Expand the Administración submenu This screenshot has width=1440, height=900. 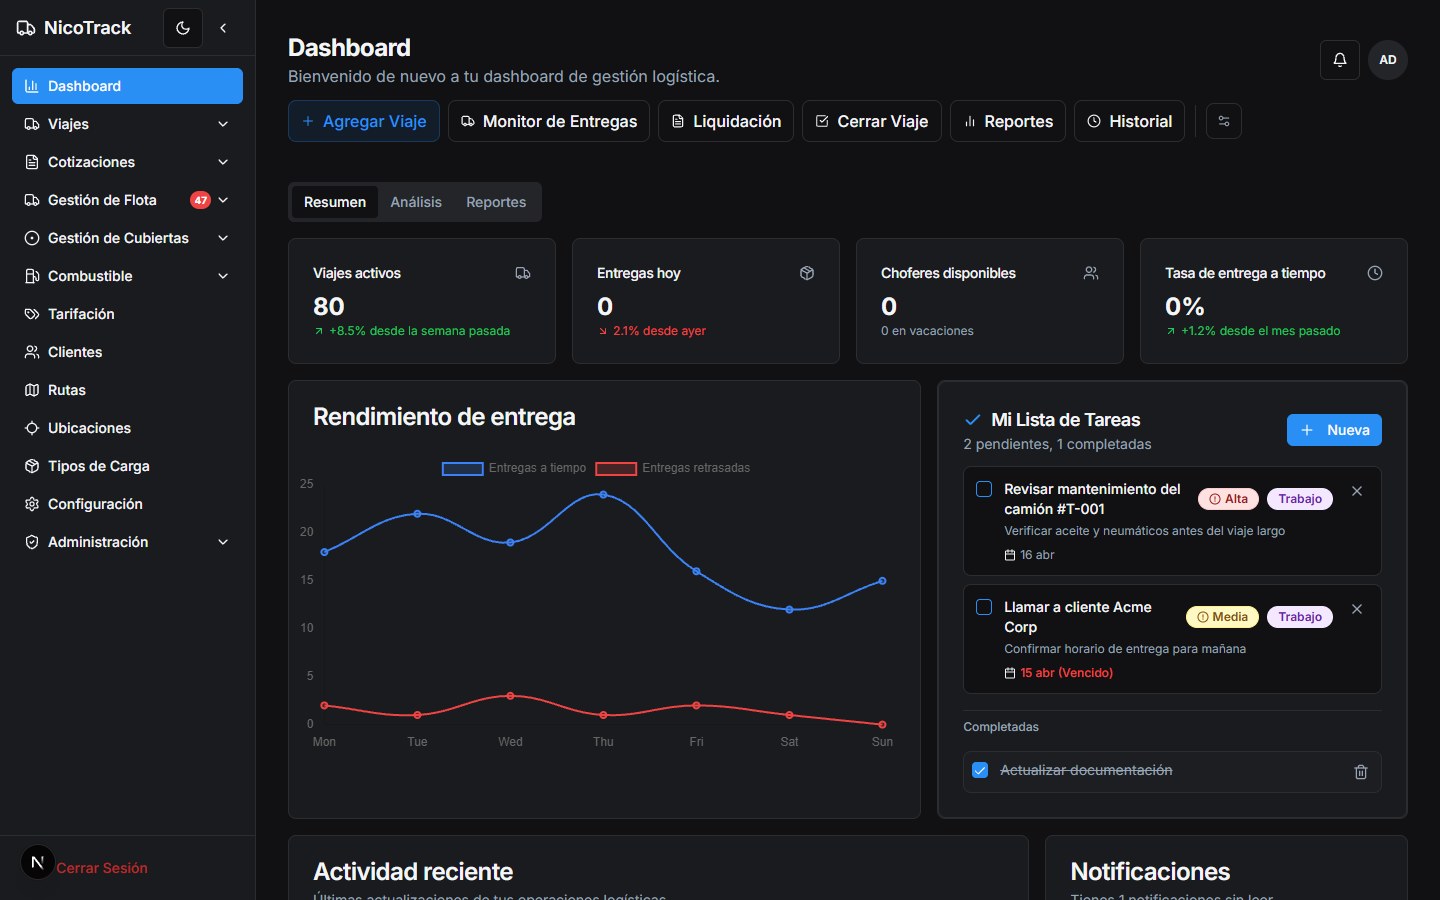(x=127, y=542)
